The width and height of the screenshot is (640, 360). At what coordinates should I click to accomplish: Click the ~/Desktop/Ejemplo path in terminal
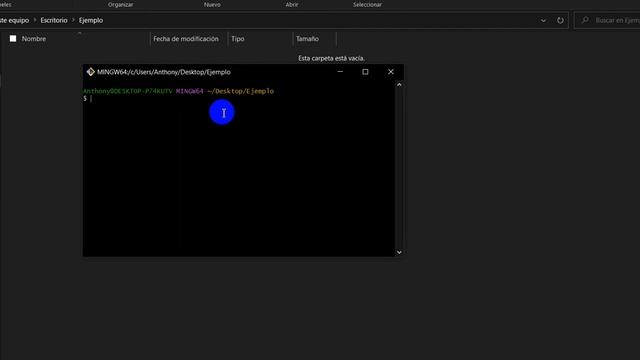240,91
